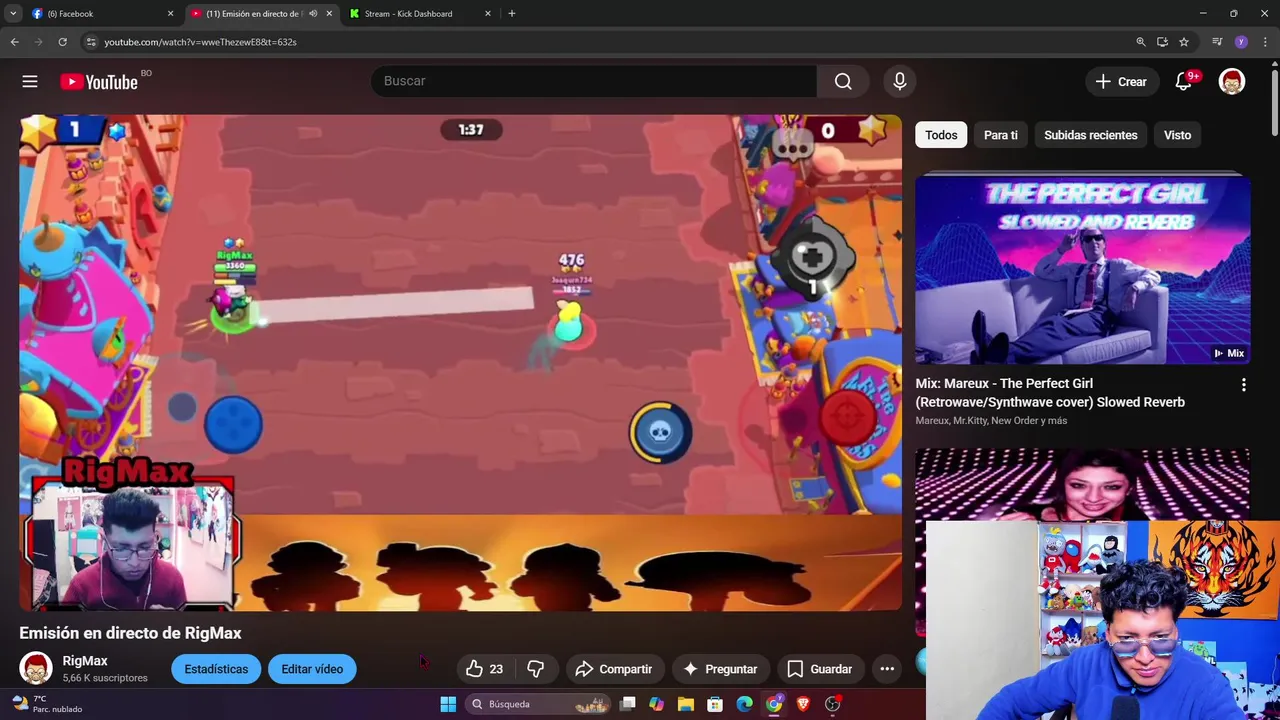Open Copilot from the taskbar
Image resolution: width=1280 pixels, height=720 pixels.
point(656,704)
